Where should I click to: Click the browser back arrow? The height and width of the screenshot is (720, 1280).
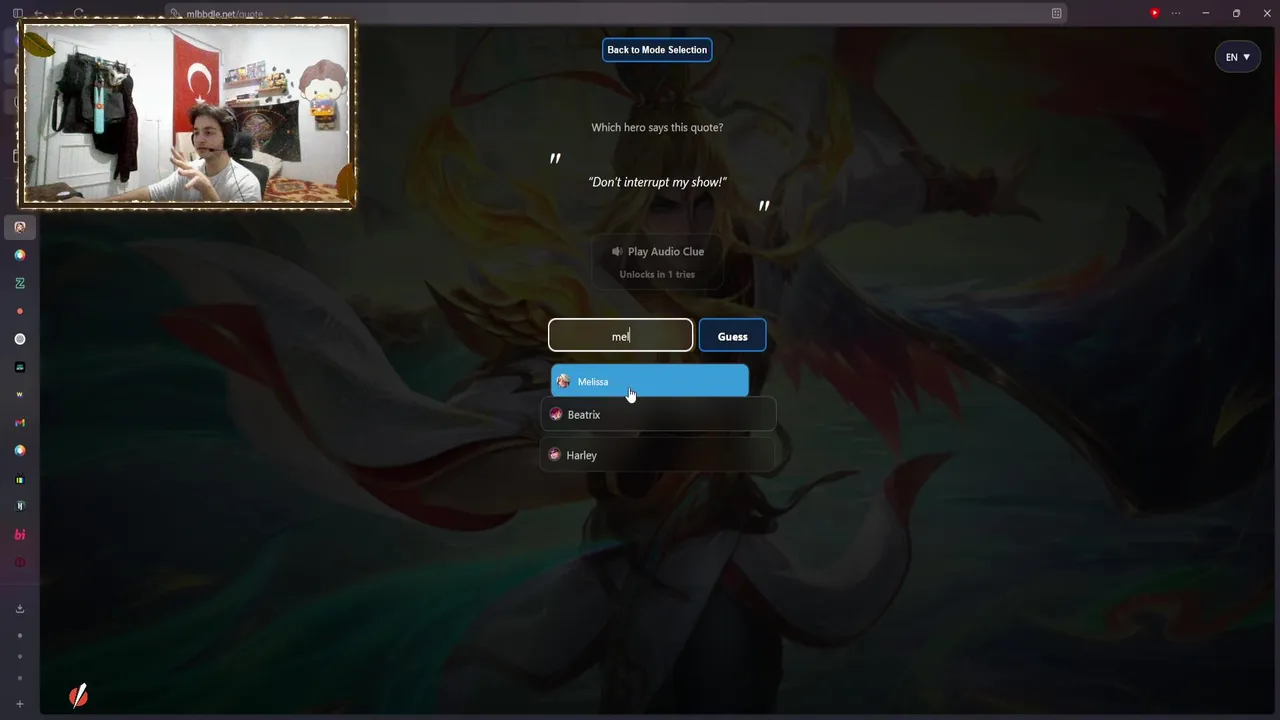[x=40, y=13]
